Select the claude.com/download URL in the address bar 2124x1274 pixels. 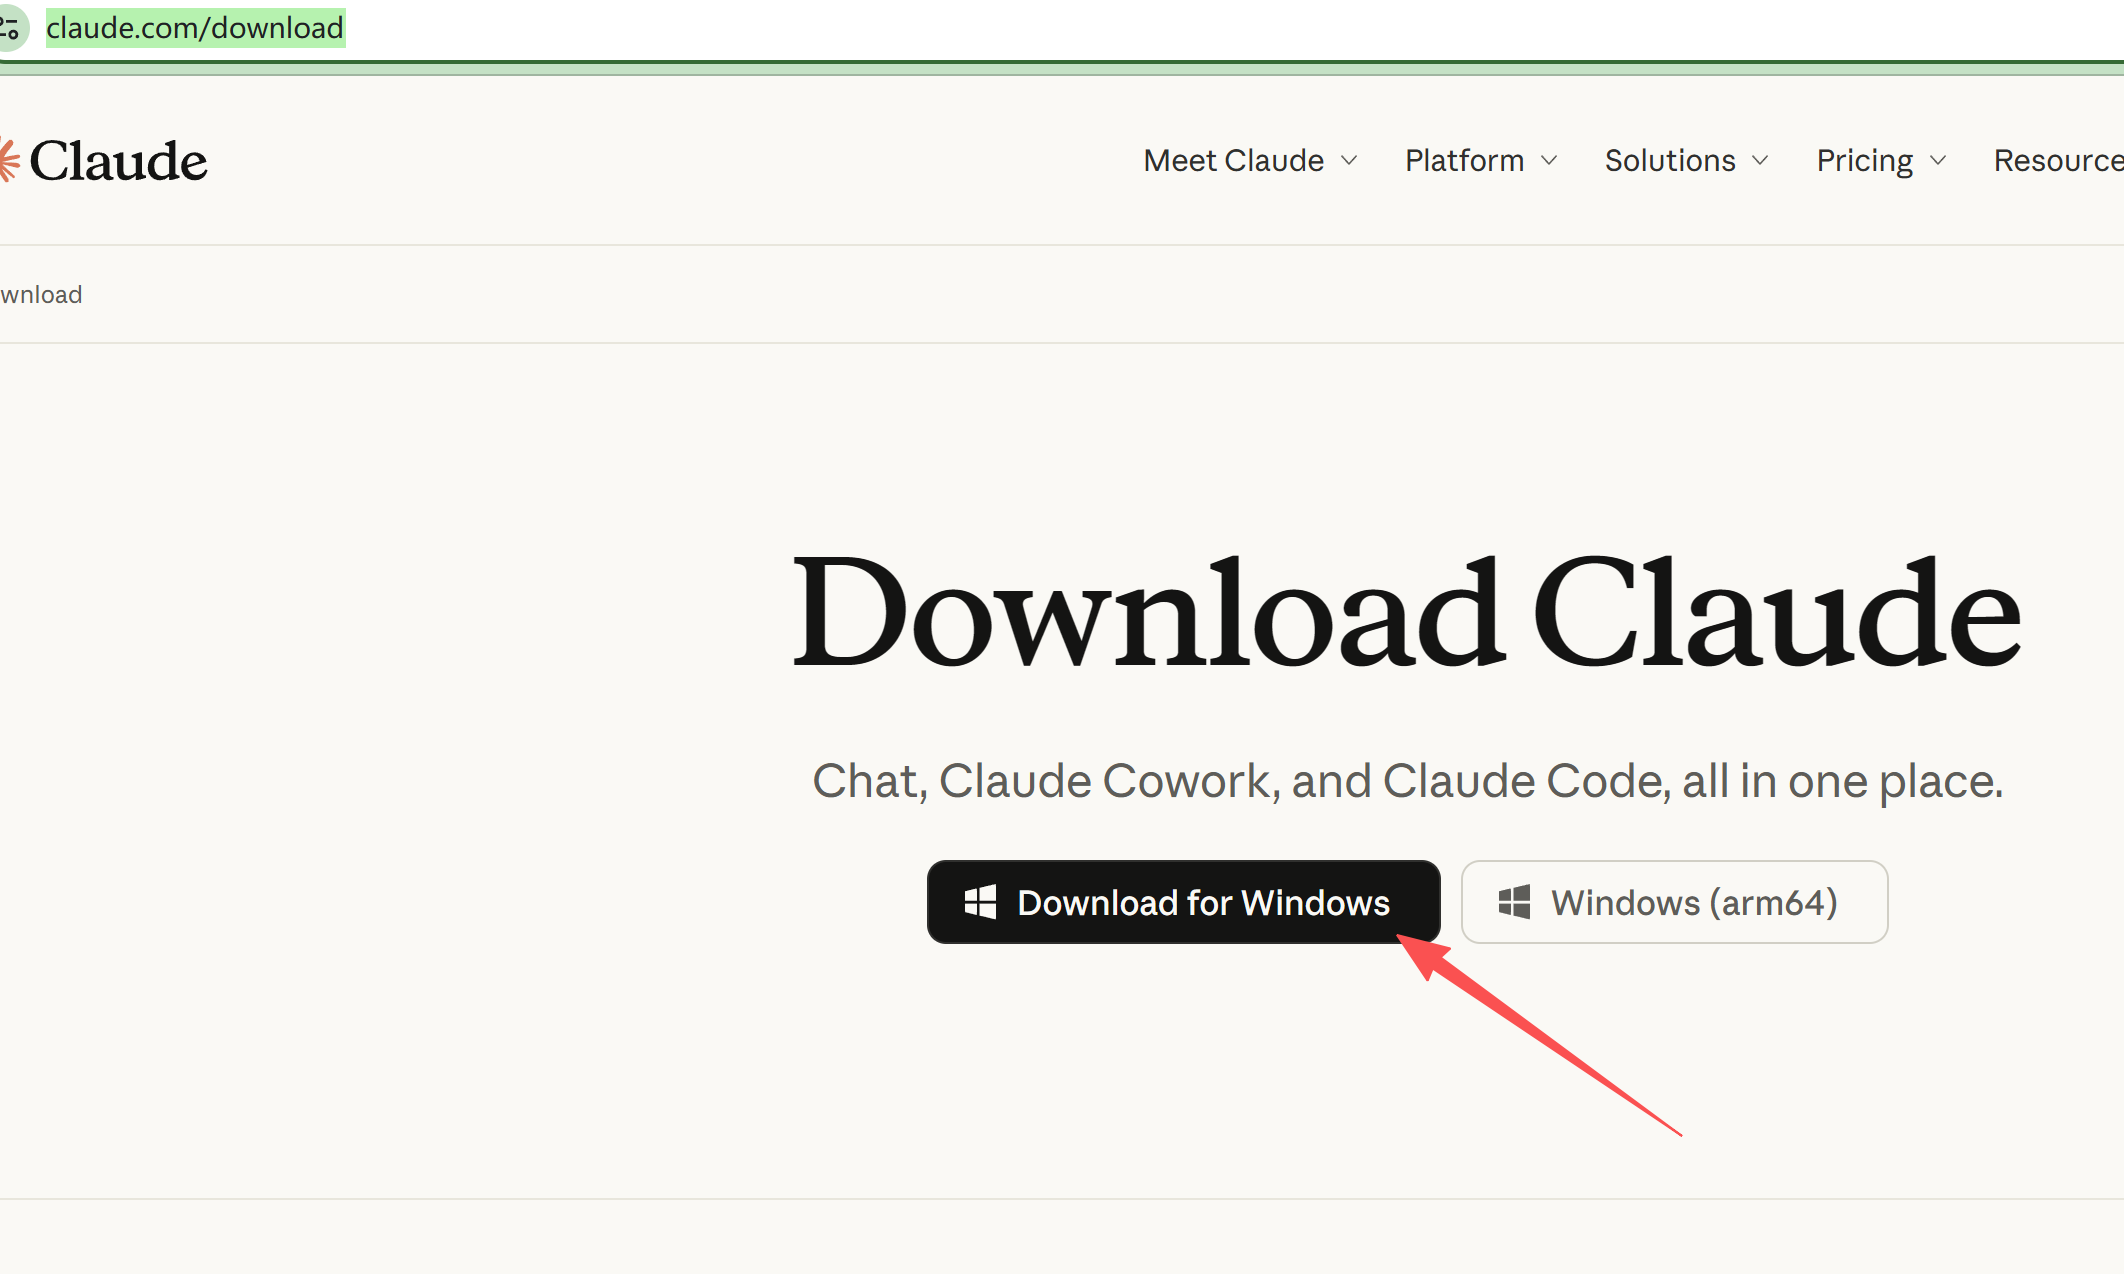click(x=195, y=28)
